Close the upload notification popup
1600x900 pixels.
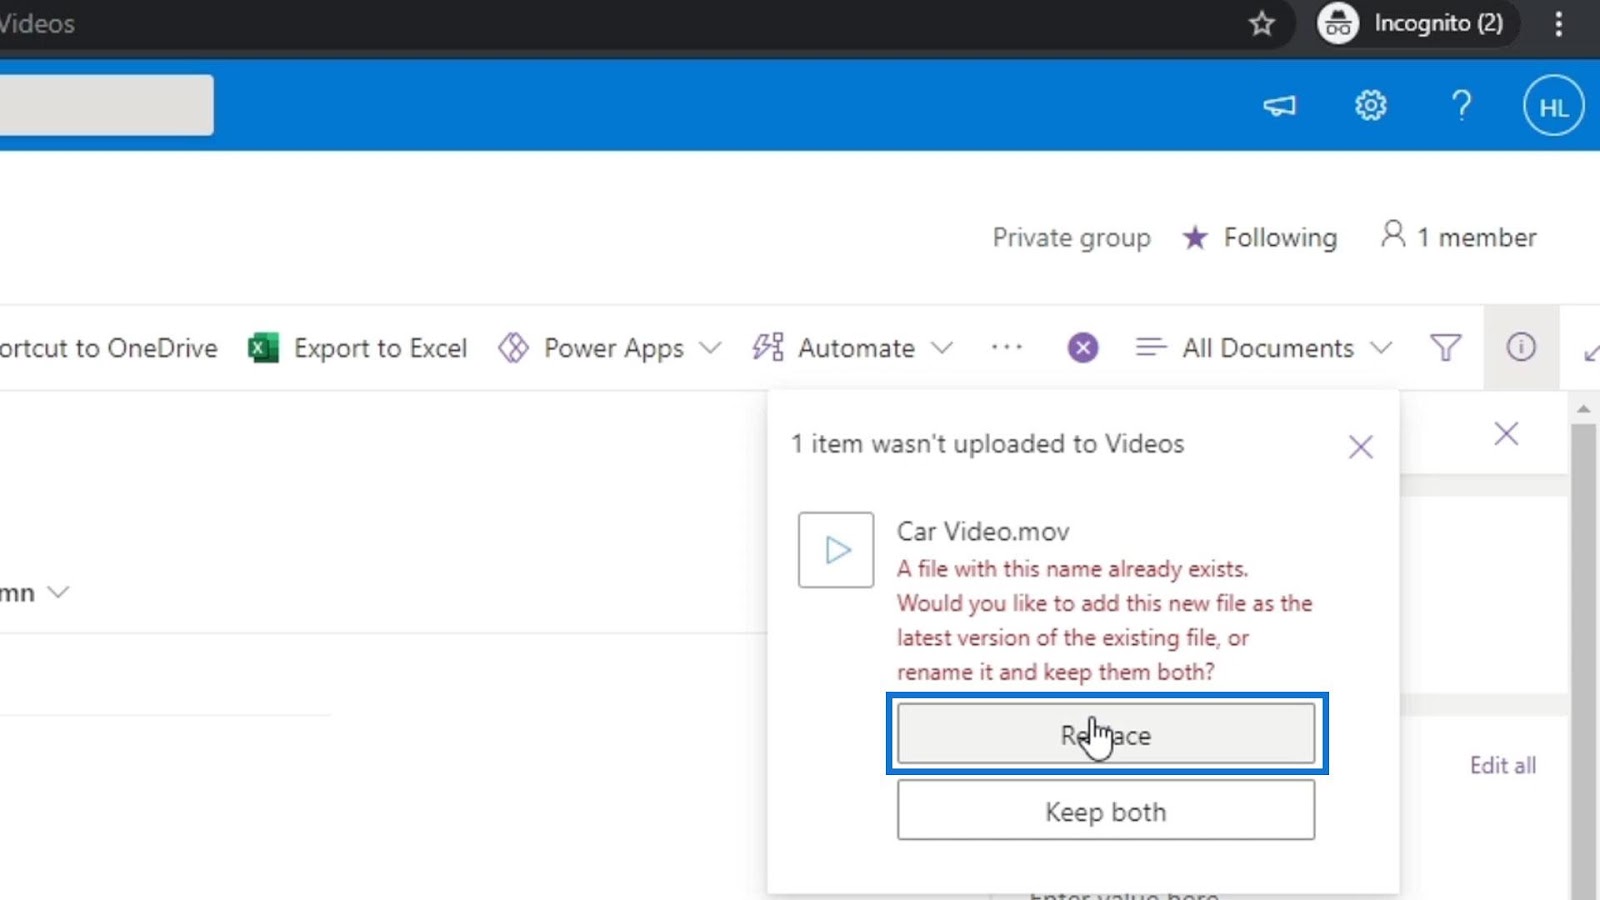(1360, 447)
